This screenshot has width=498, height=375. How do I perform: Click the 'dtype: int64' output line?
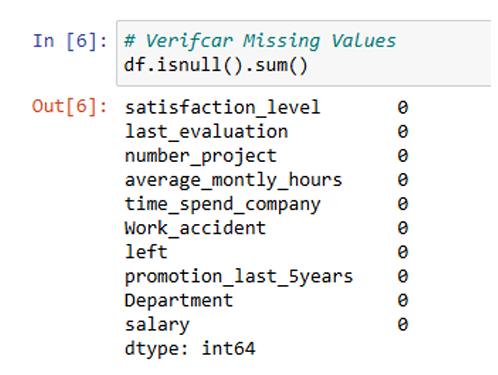(190, 349)
